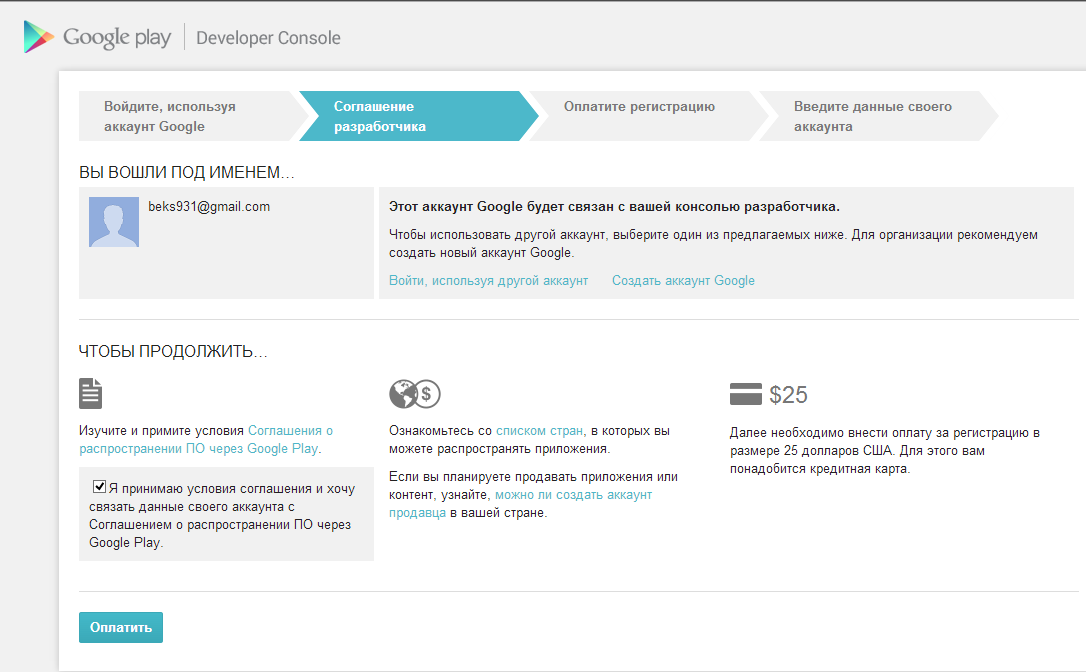Select the "Оплатите регистрацию" step
This screenshot has height=672, width=1086.
click(648, 116)
